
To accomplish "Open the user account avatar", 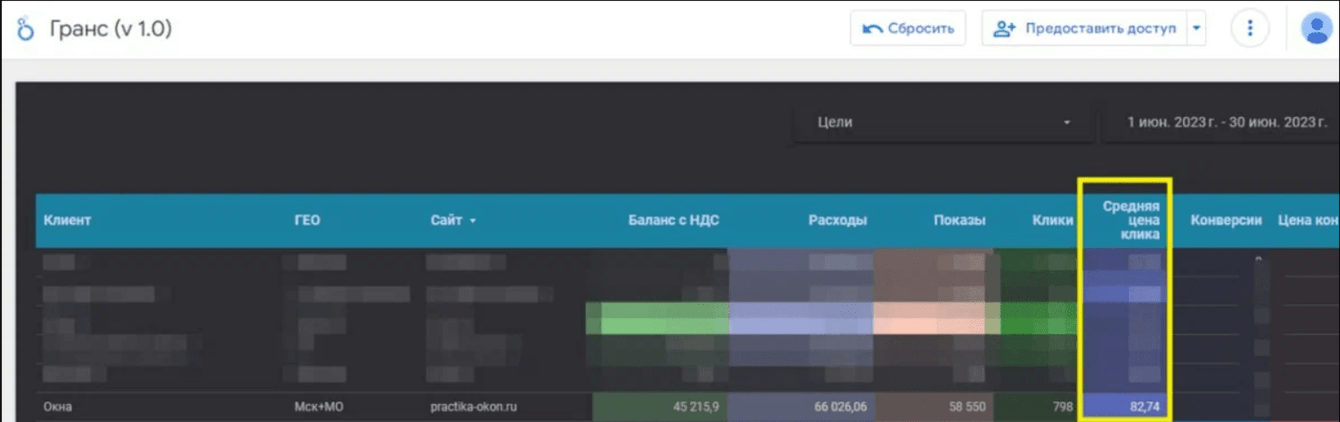I will (x=1315, y=28).
